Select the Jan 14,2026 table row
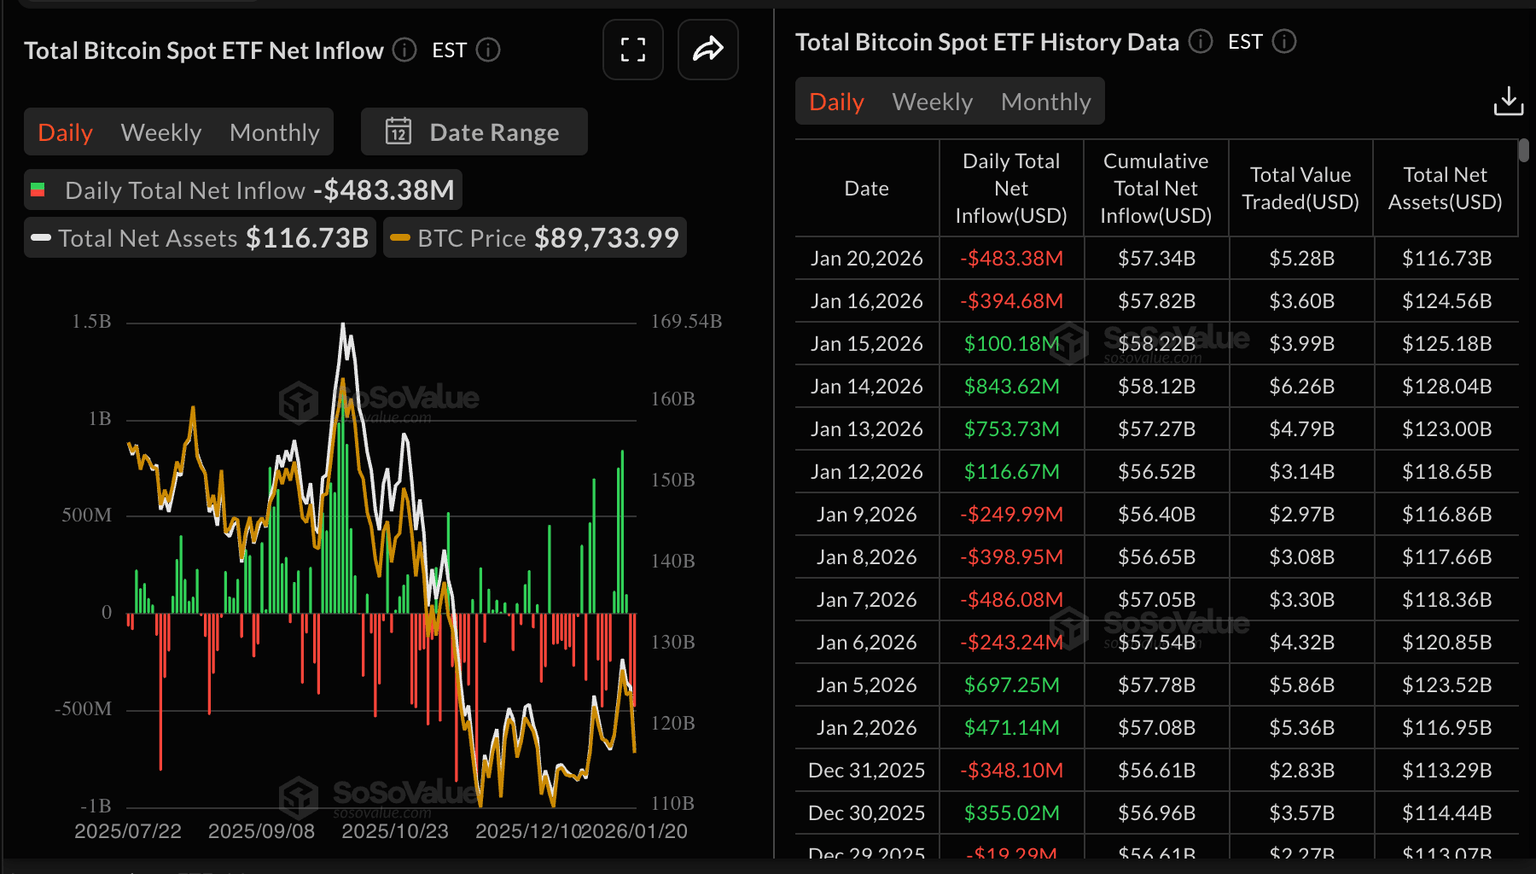Image resolution: width=1536 pixels, height=874 pixels. [x=1156, y=386]
